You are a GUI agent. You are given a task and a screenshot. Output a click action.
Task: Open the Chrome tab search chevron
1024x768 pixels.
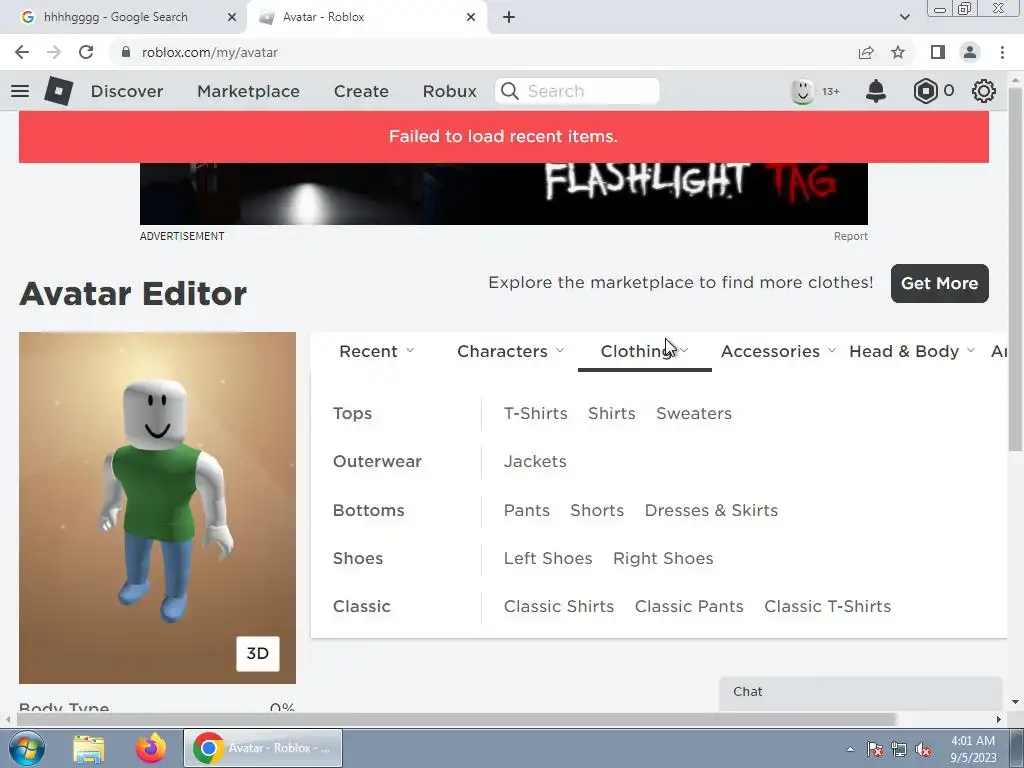coord(904,17)
